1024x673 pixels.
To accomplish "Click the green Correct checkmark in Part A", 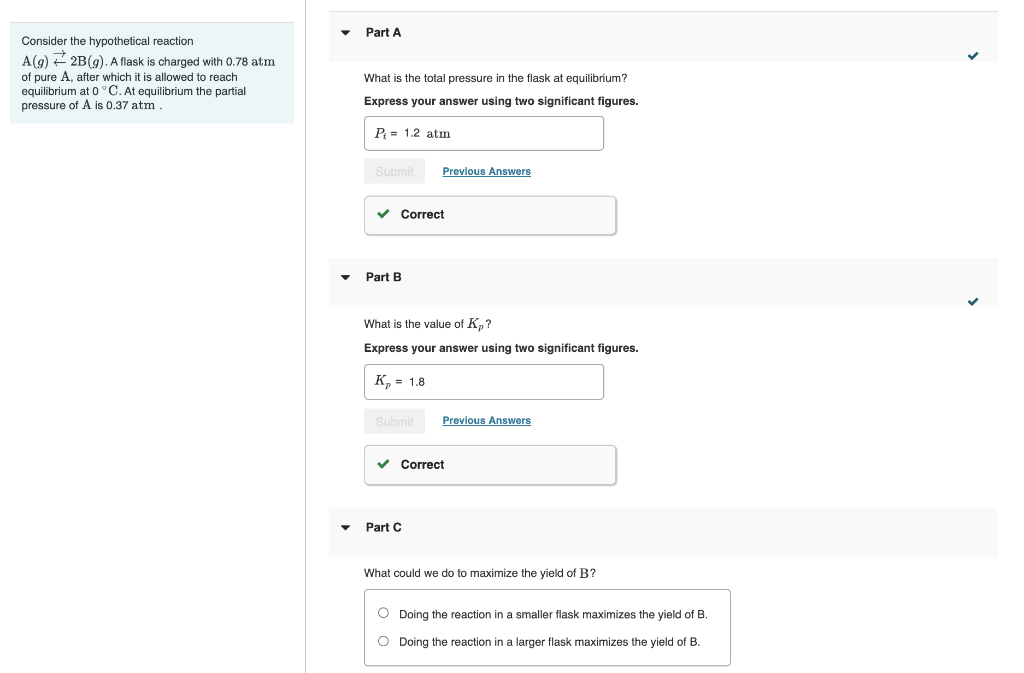I will tap(383, 215).
